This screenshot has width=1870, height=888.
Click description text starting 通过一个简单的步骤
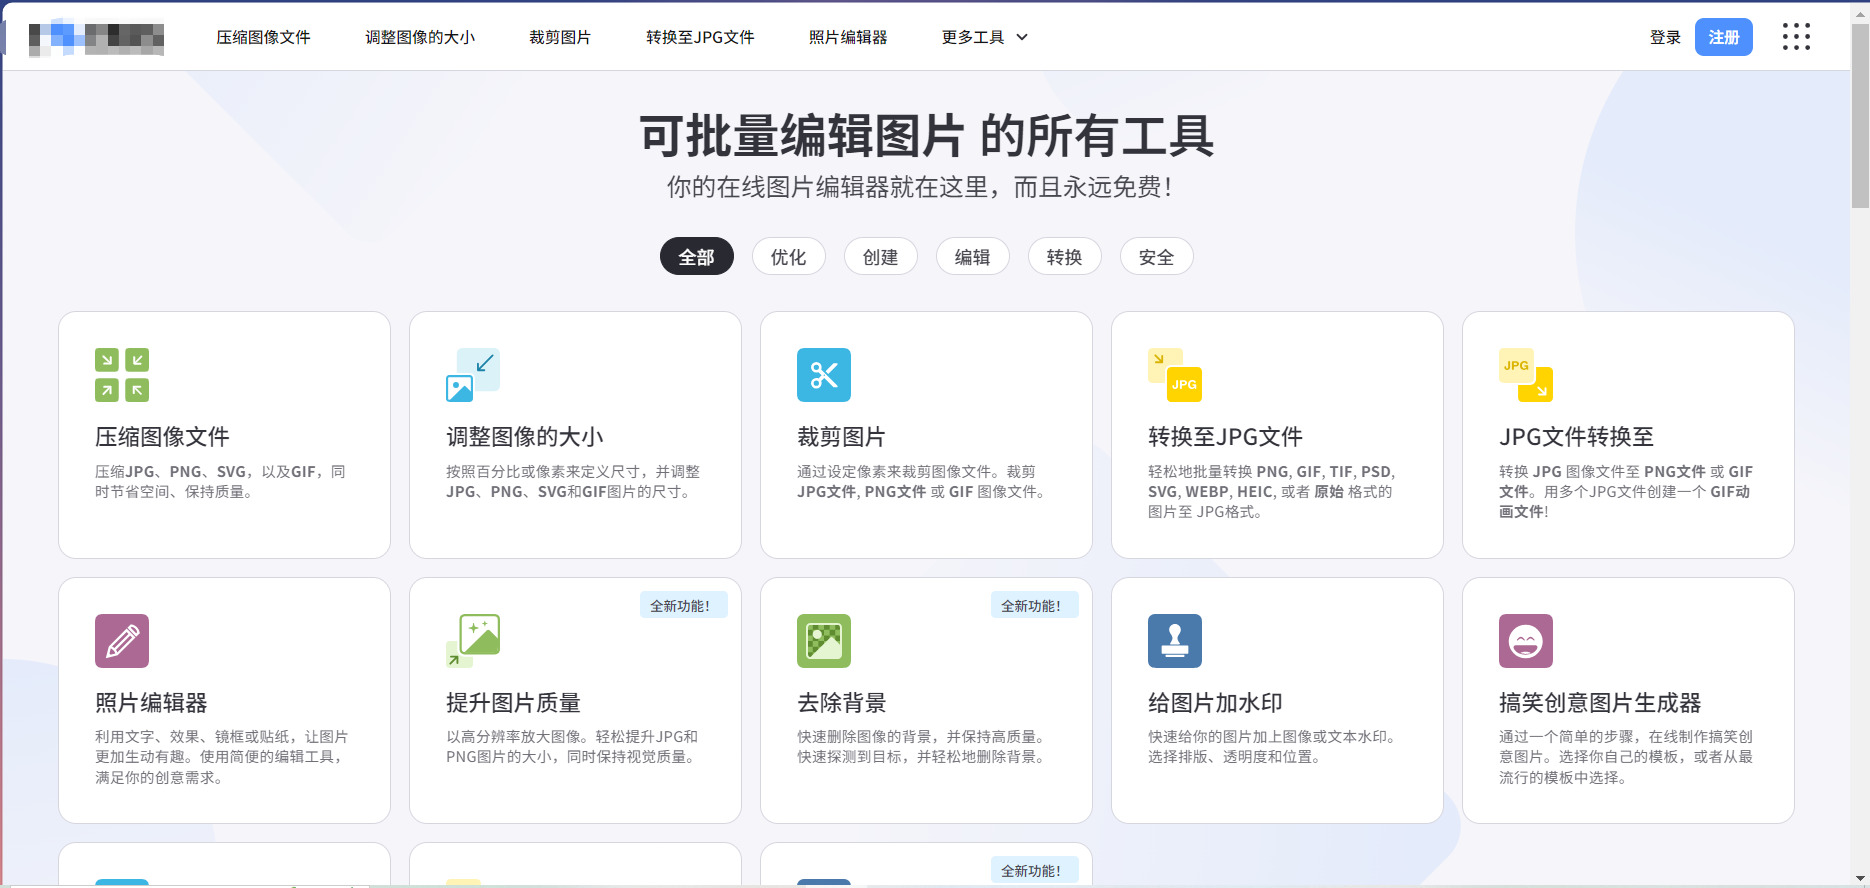1626,757
